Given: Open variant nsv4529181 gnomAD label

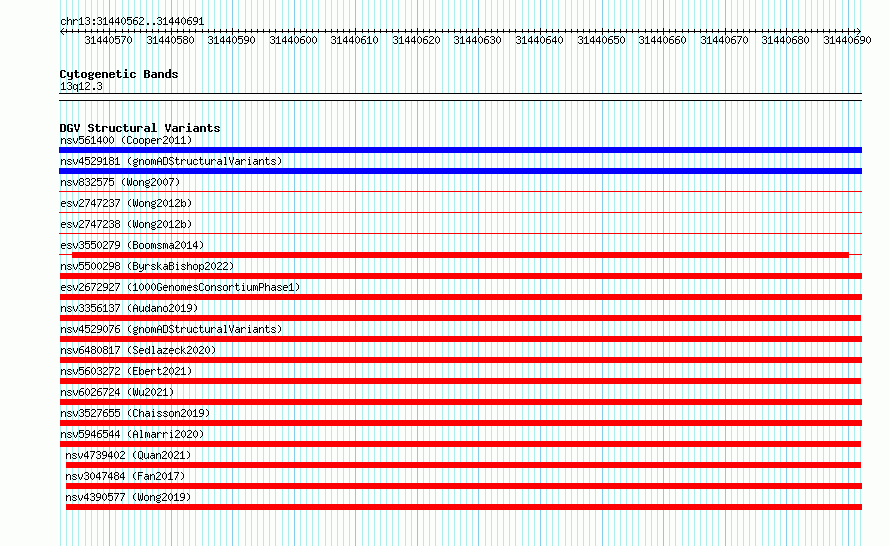Looking at the screenshot, I should click(x=171, y=161).
